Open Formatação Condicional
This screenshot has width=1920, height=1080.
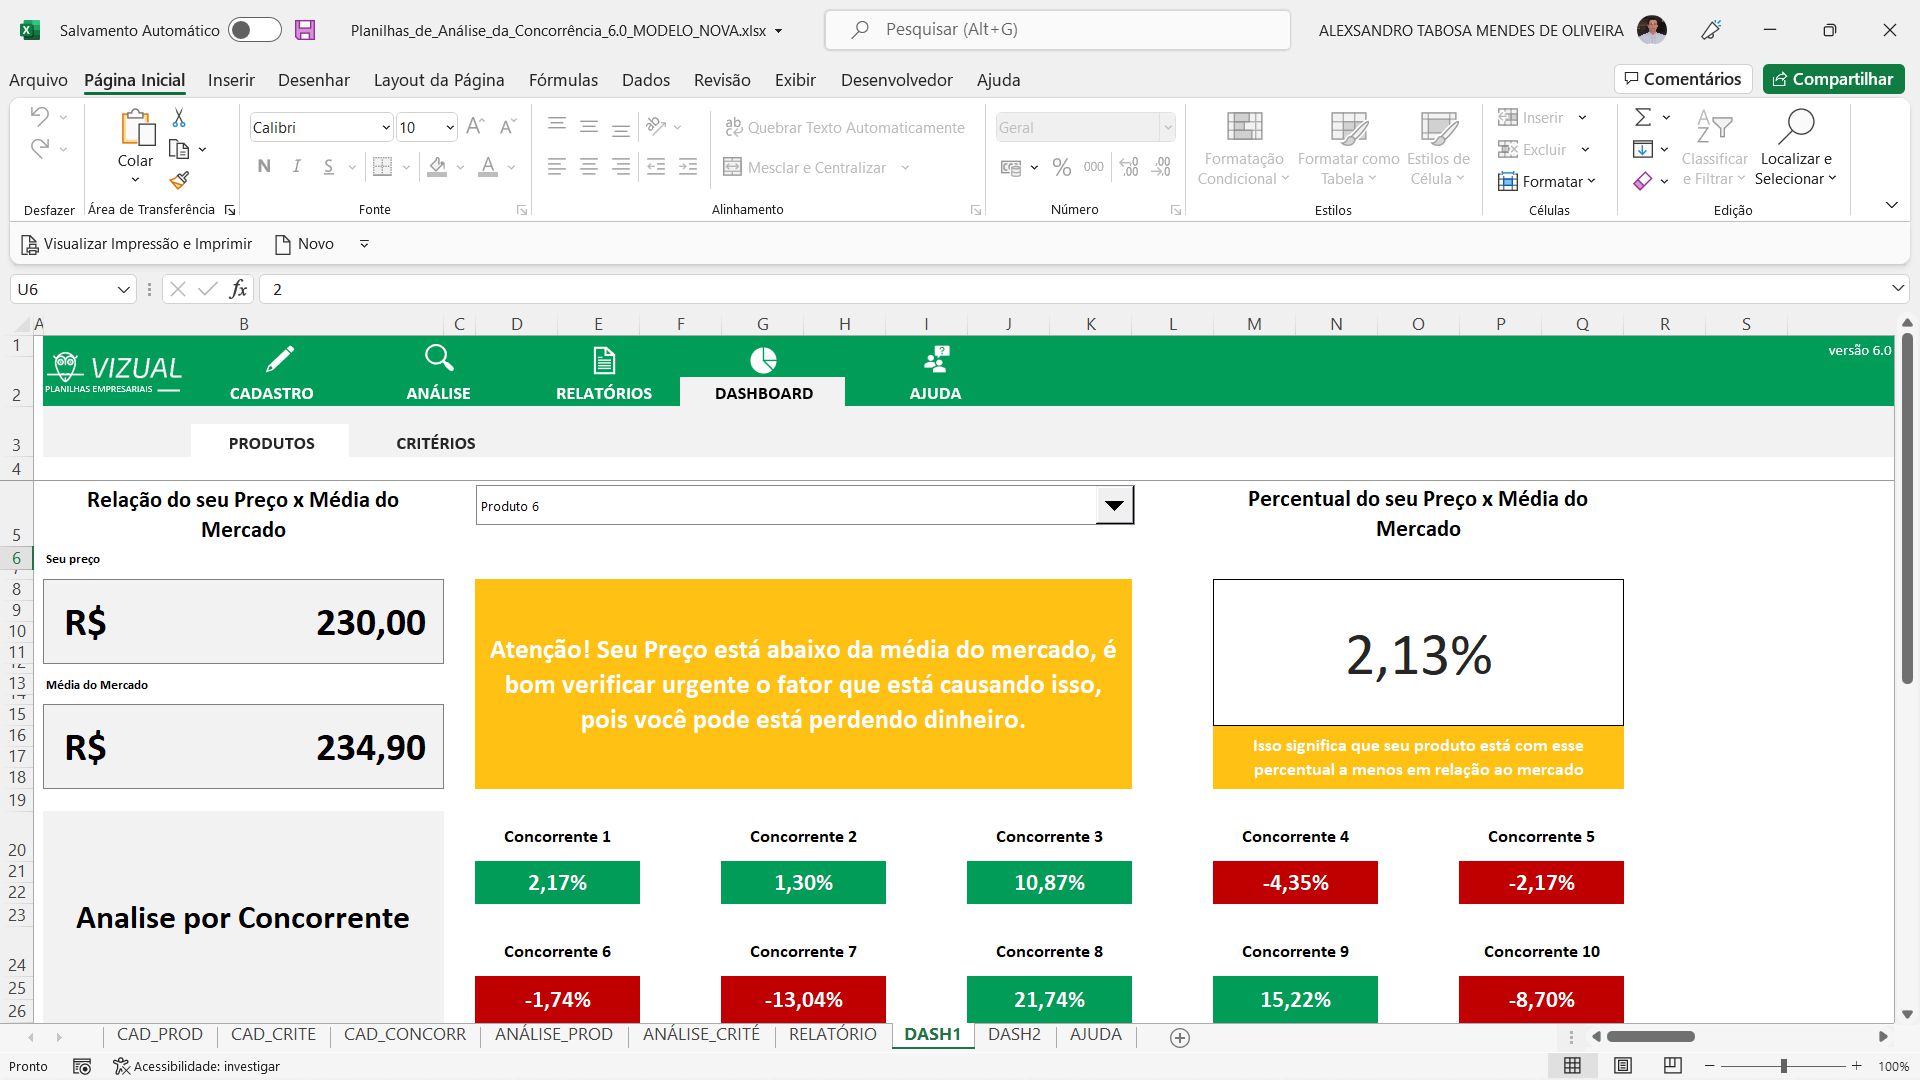(1242, 145)
